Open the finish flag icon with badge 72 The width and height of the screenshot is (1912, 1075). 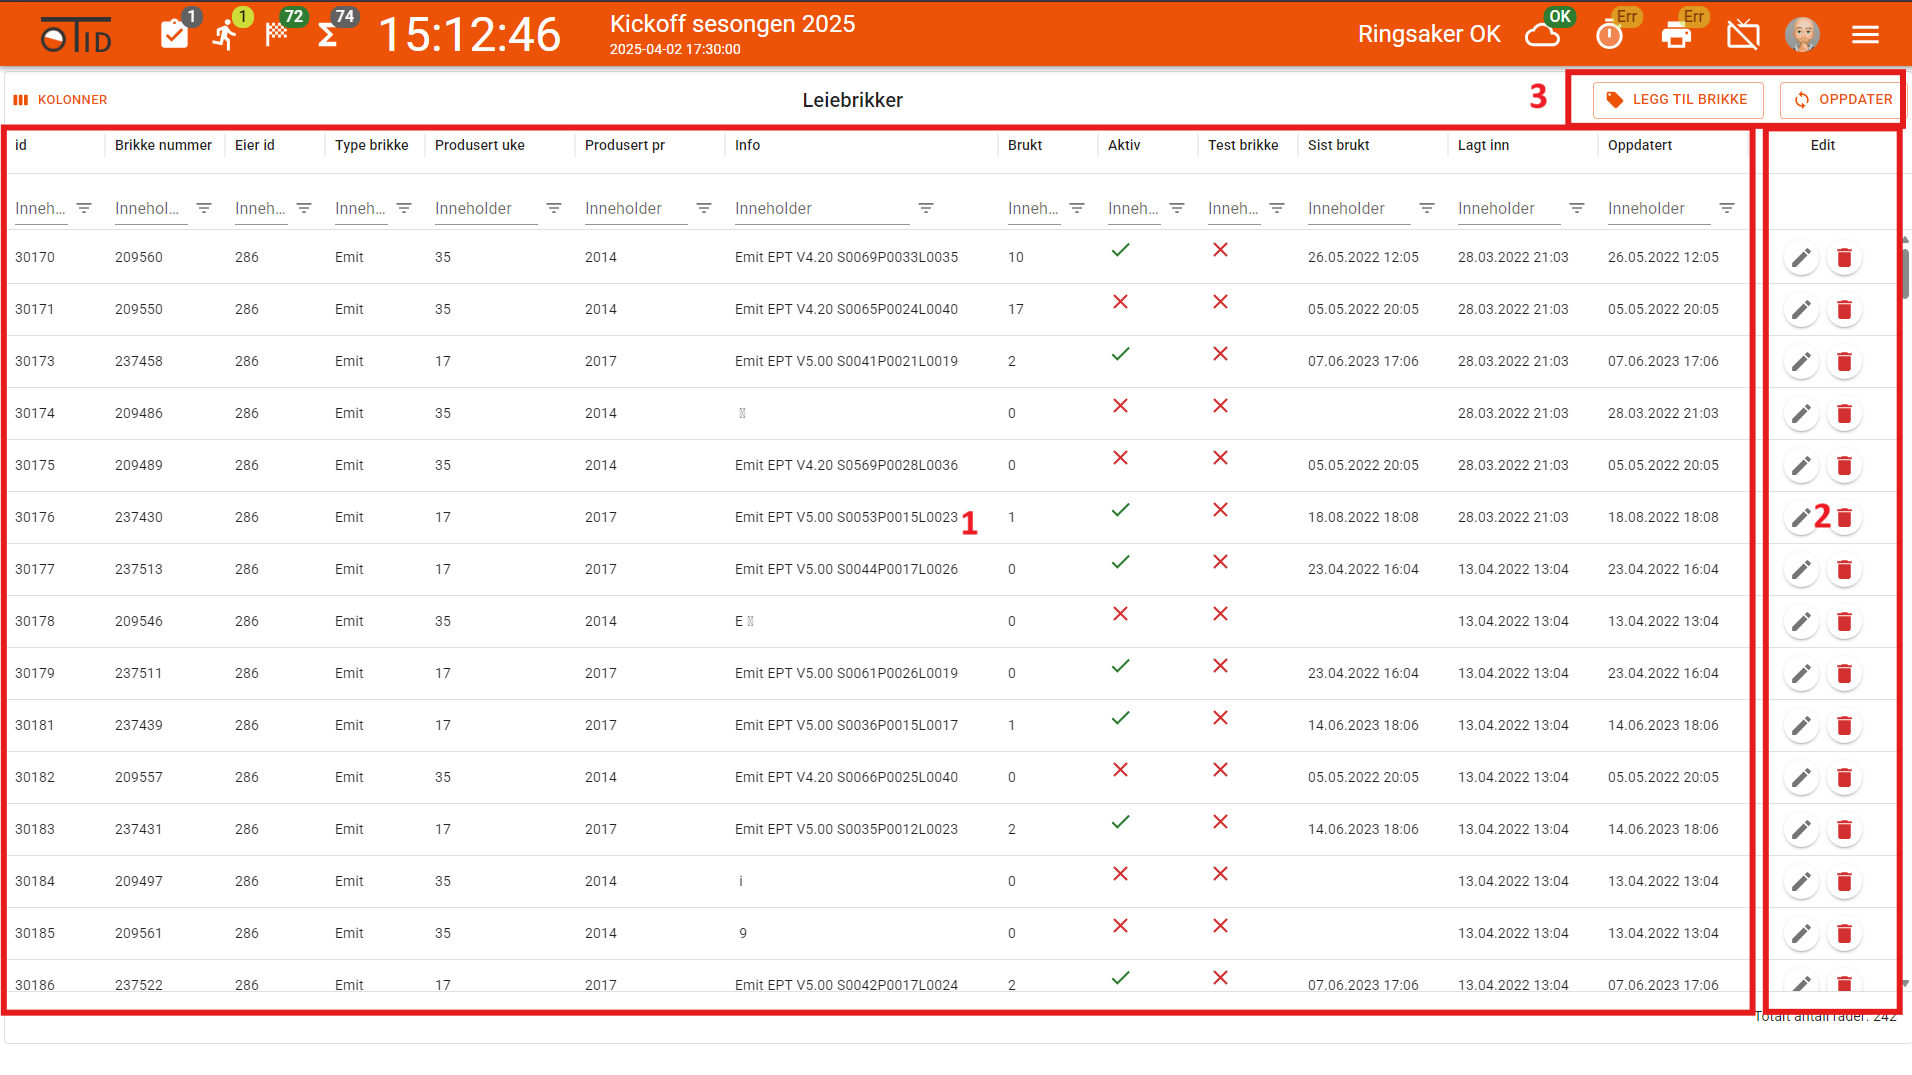(276, 34)
